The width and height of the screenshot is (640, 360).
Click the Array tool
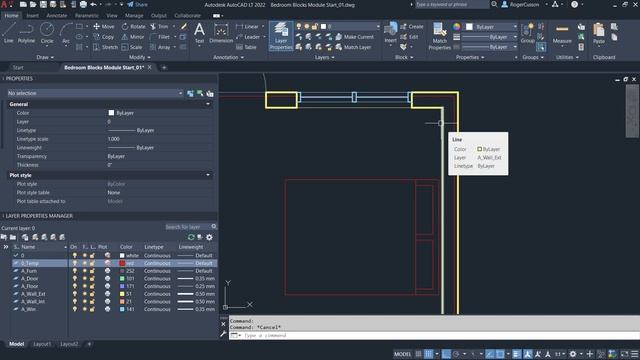click(x=160, y=47)
